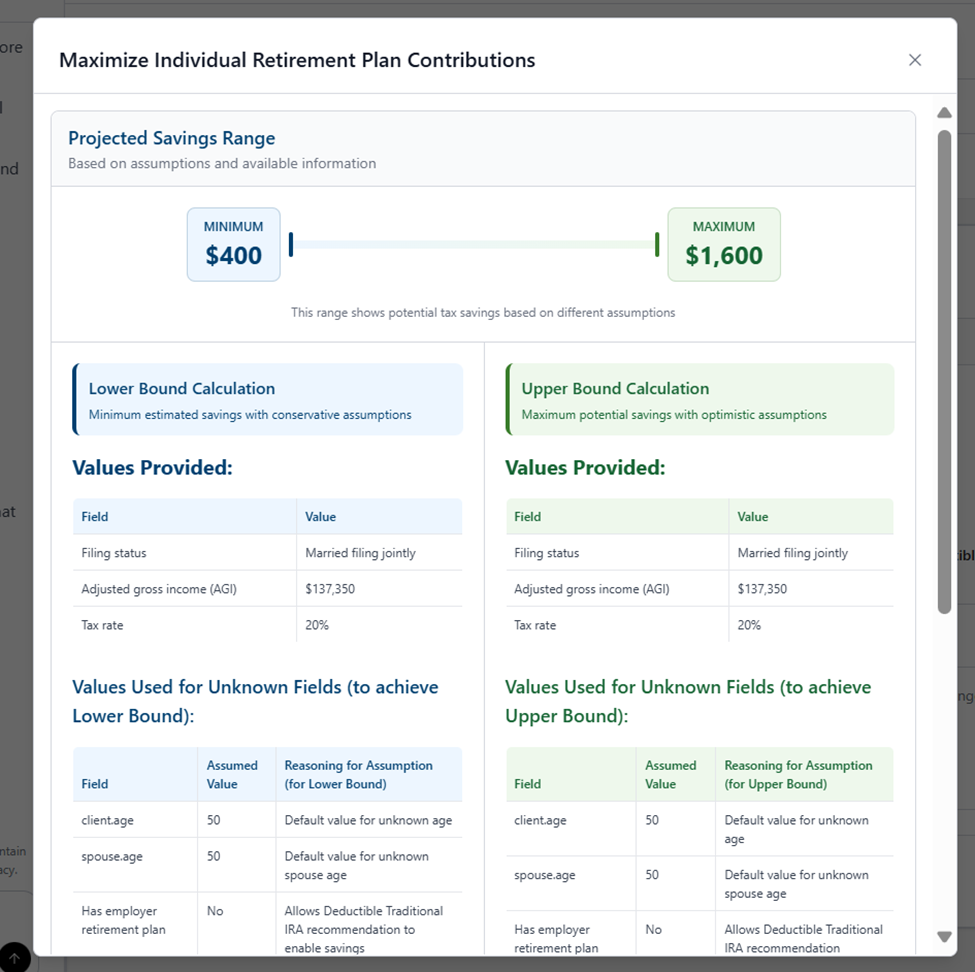Click client.age field in Lower Bound assumptions

point(107,820)
